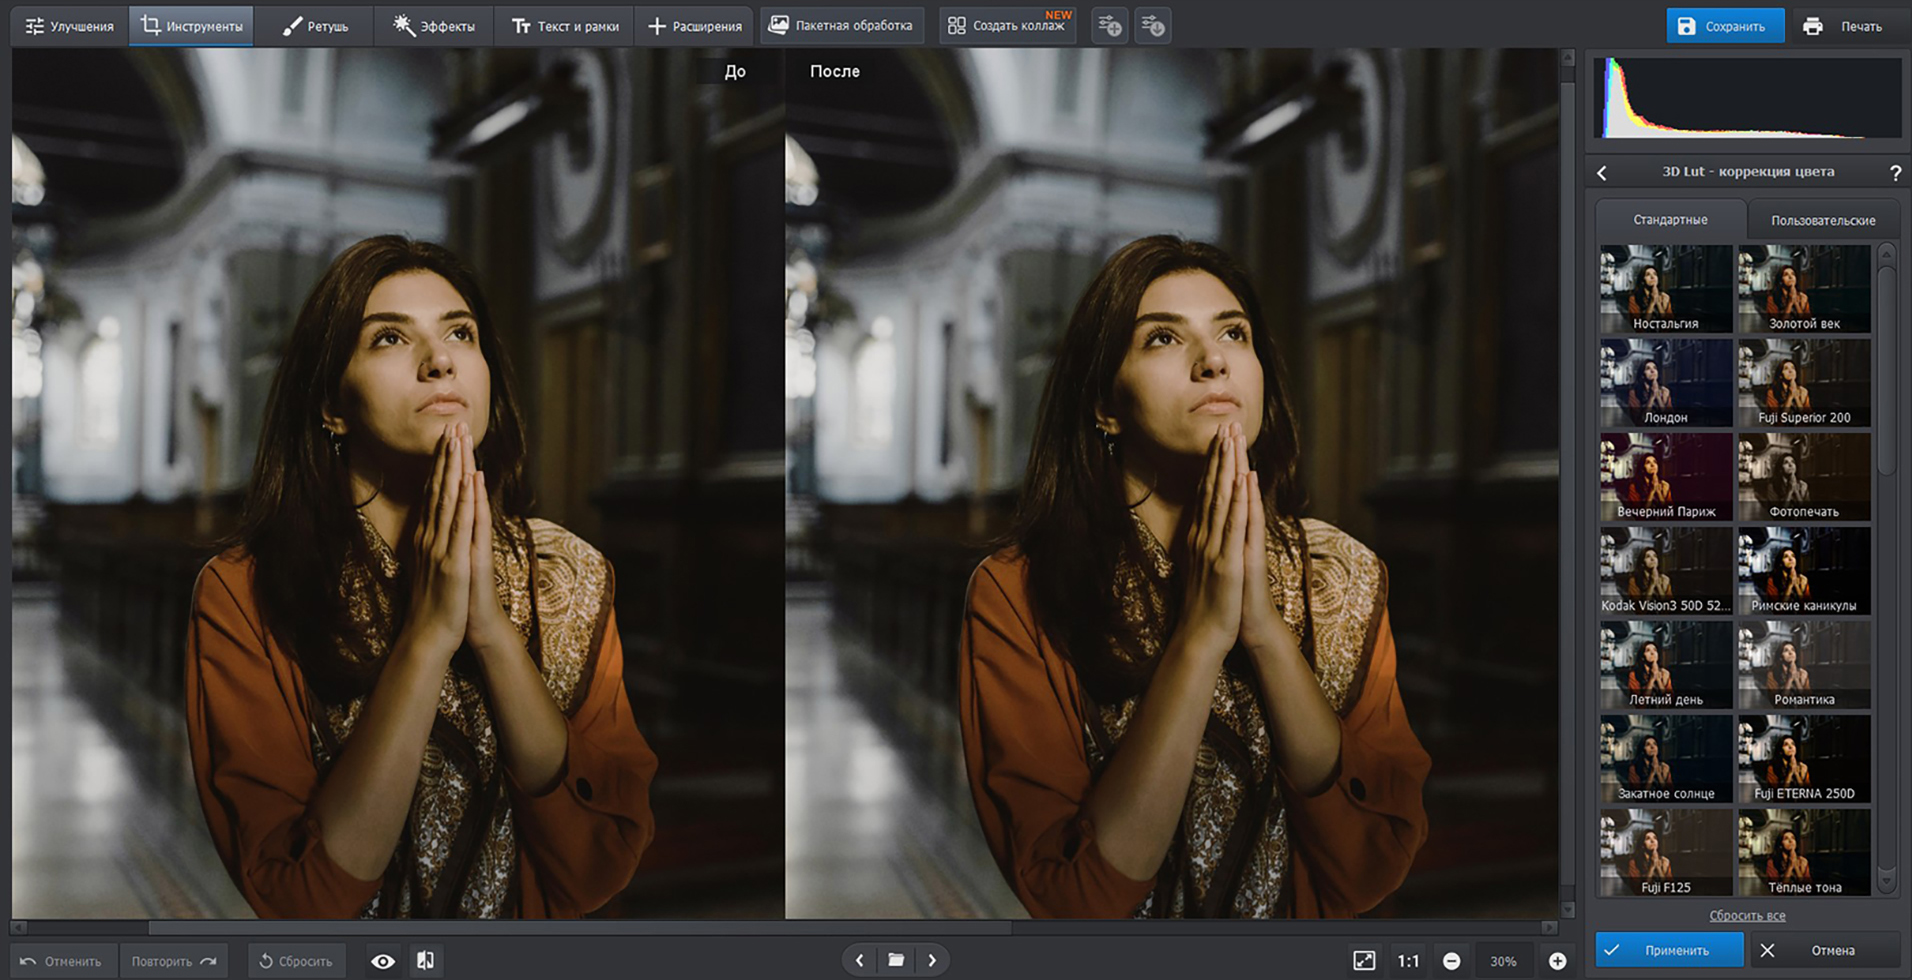Open the folder browse icon
The height and width of the screenshot is (980, 1912).
point(896,960)
